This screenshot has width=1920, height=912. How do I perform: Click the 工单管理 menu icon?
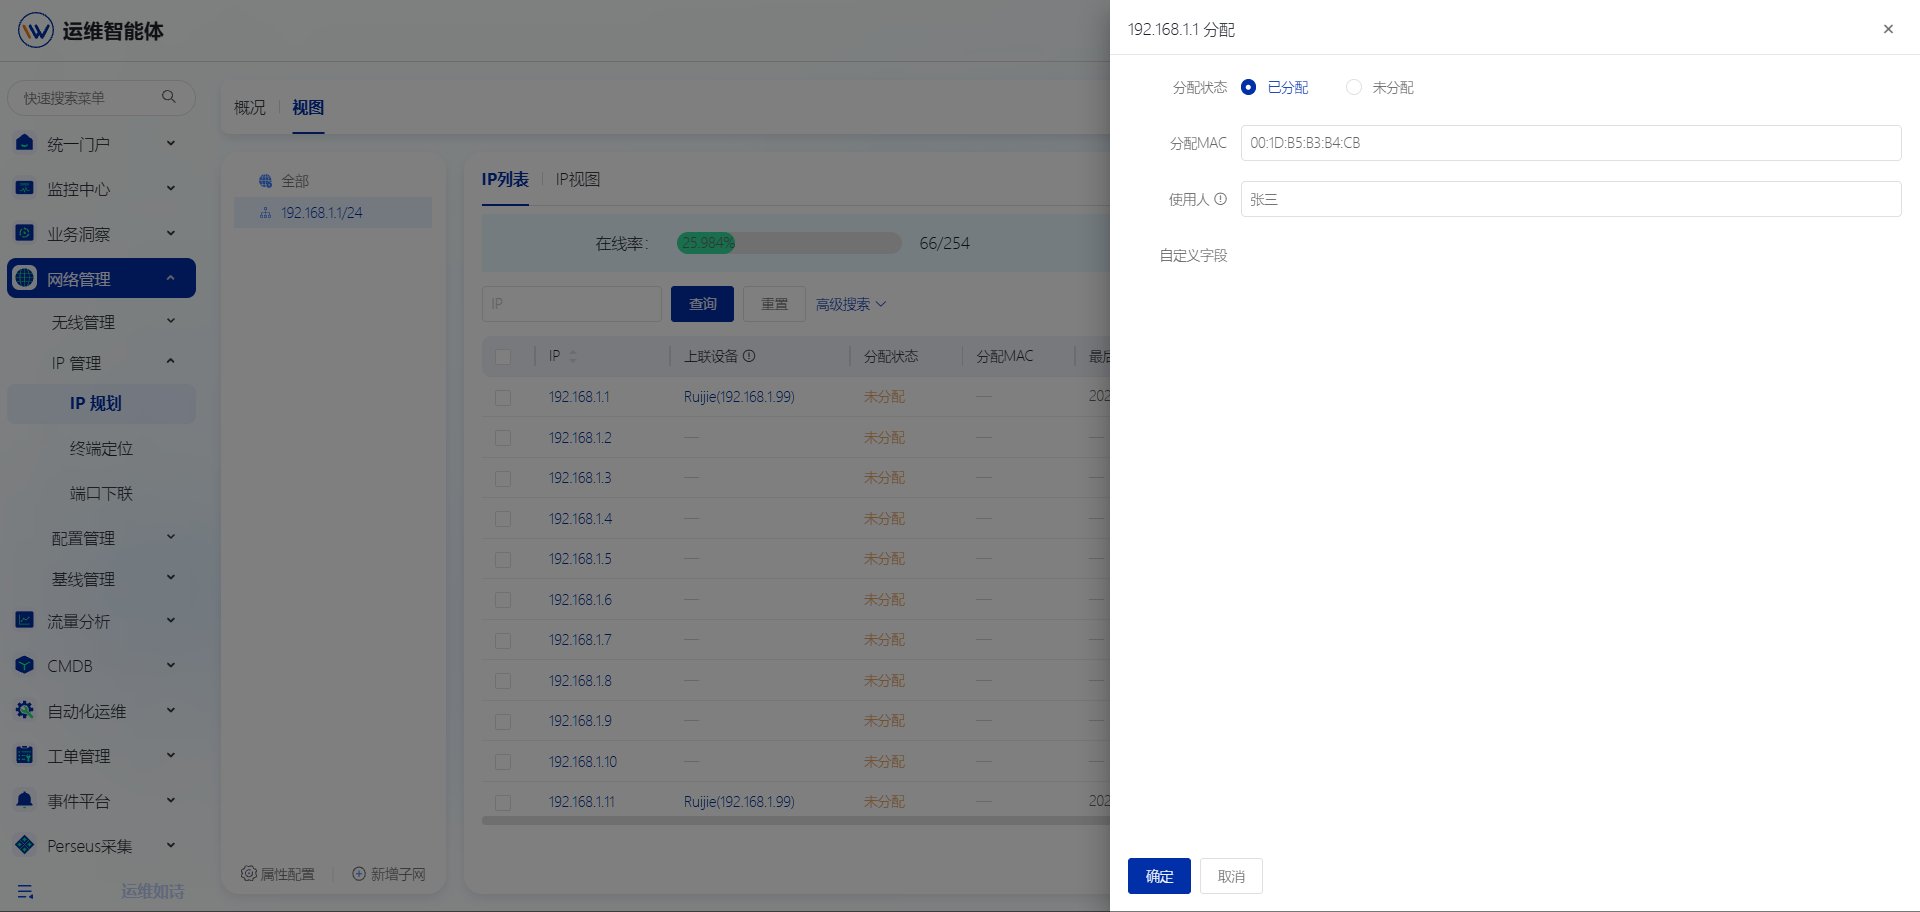tap(25, 755)
